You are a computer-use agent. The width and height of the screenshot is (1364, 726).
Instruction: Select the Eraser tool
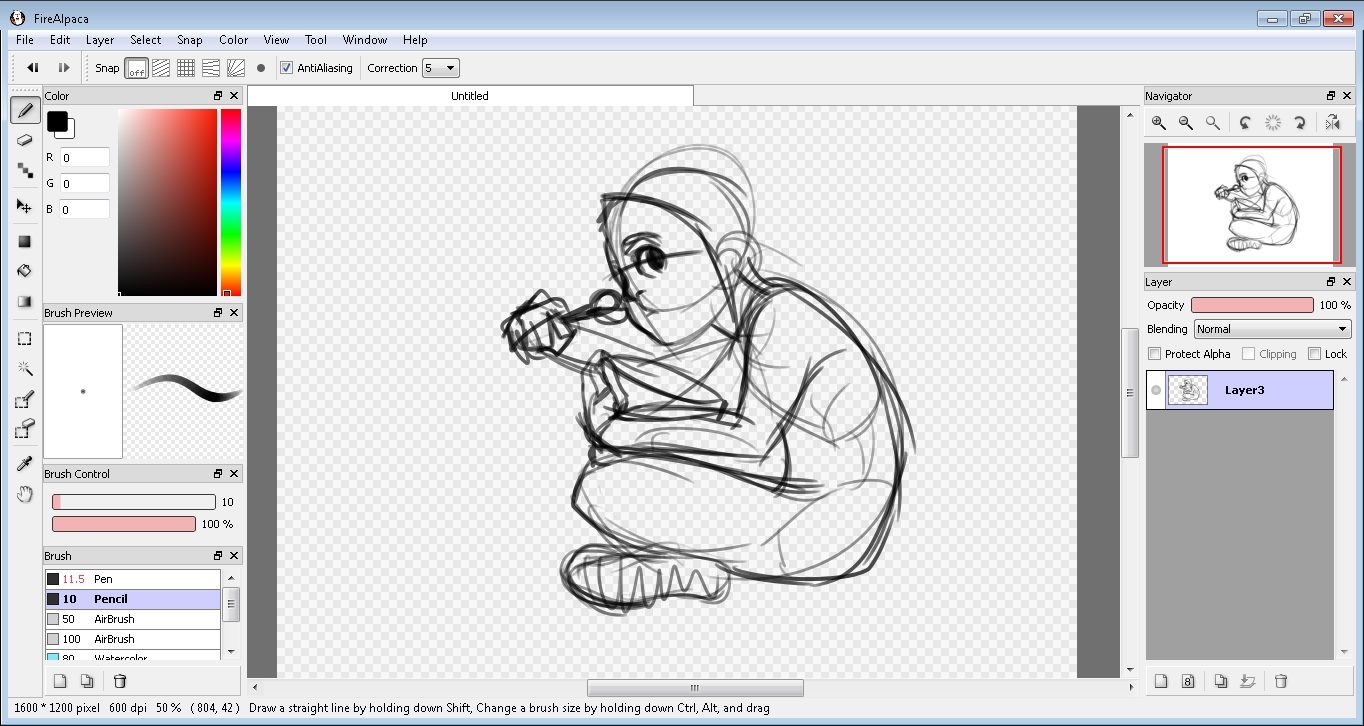point(25,141)
